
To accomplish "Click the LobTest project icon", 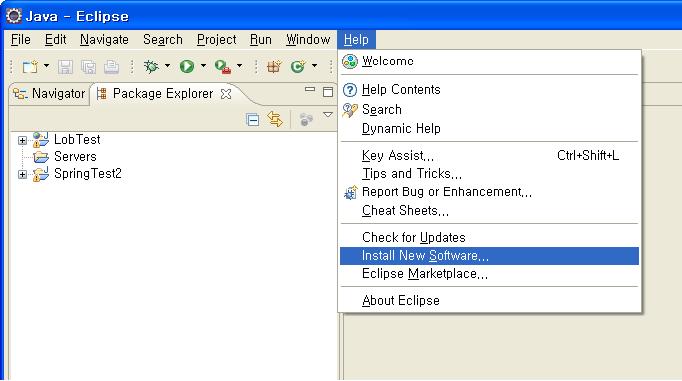I will click(41, 140).
